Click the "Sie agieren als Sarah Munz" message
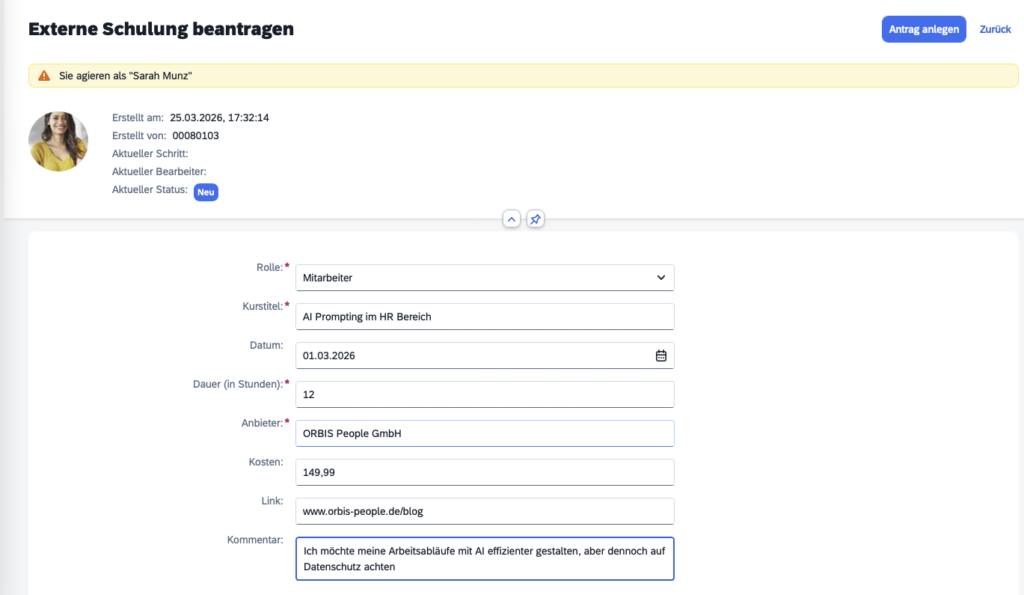This screenshot has width=1024, height=595. [126, 76]
